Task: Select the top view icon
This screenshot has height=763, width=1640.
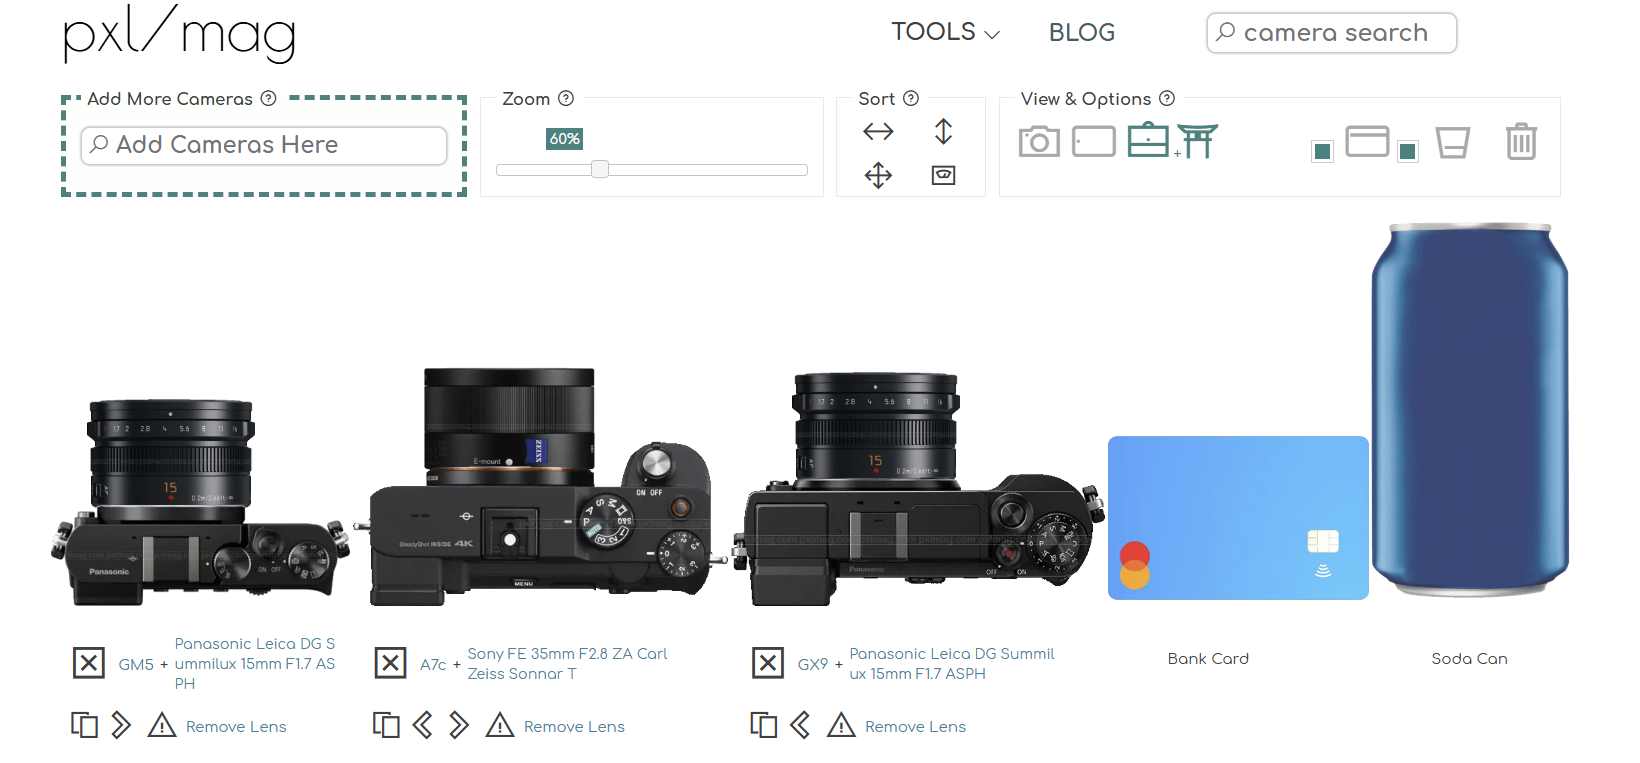Action: point(1148,140)
